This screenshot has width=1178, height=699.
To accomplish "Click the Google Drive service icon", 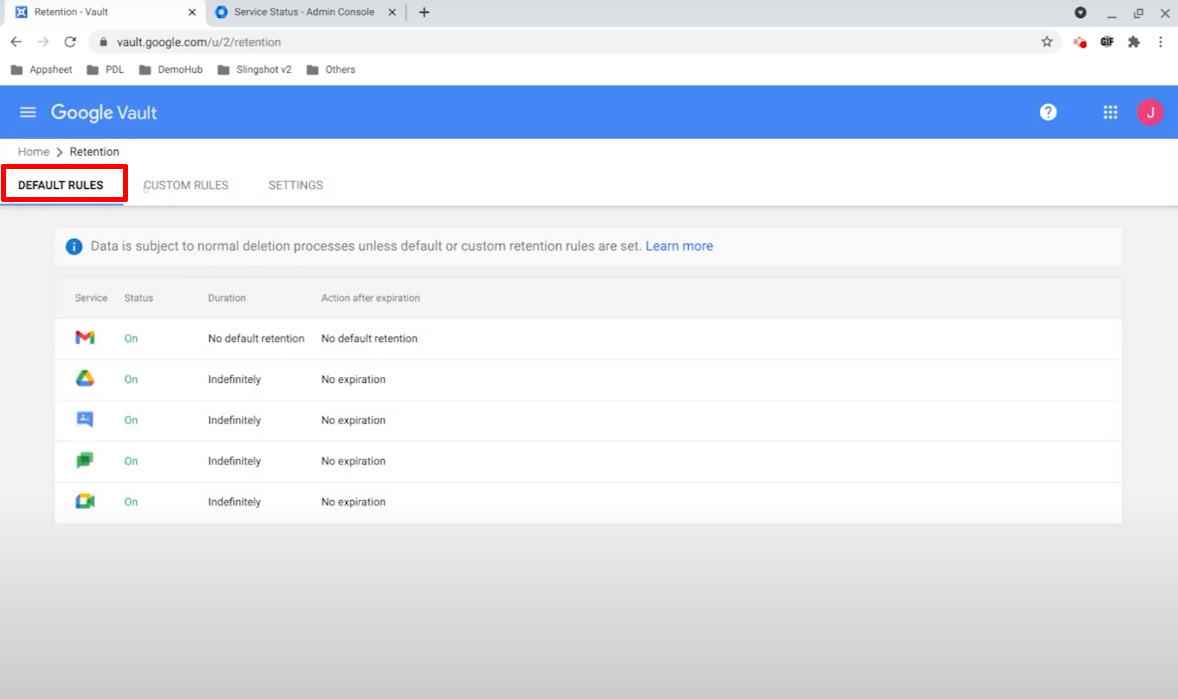I will (x=85, y=379).
